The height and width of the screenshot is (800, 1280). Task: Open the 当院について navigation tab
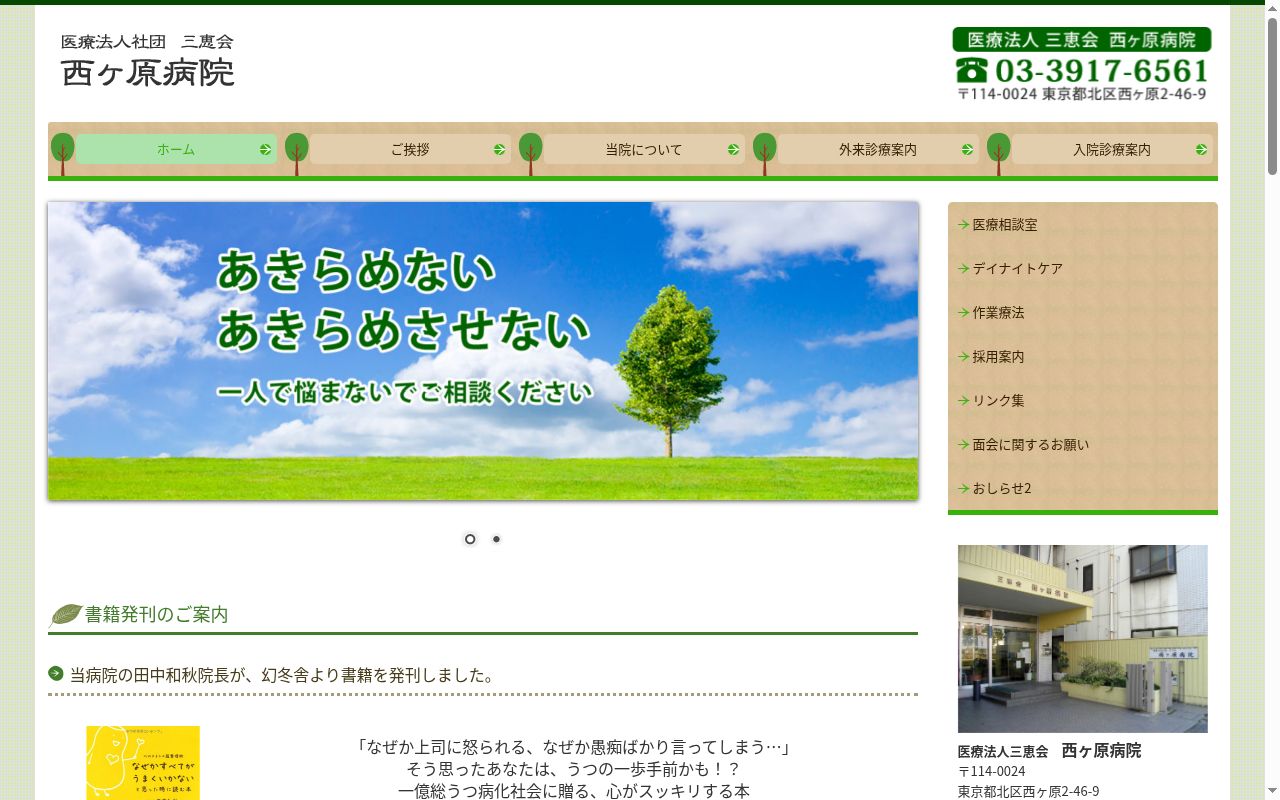coord(644,149)
